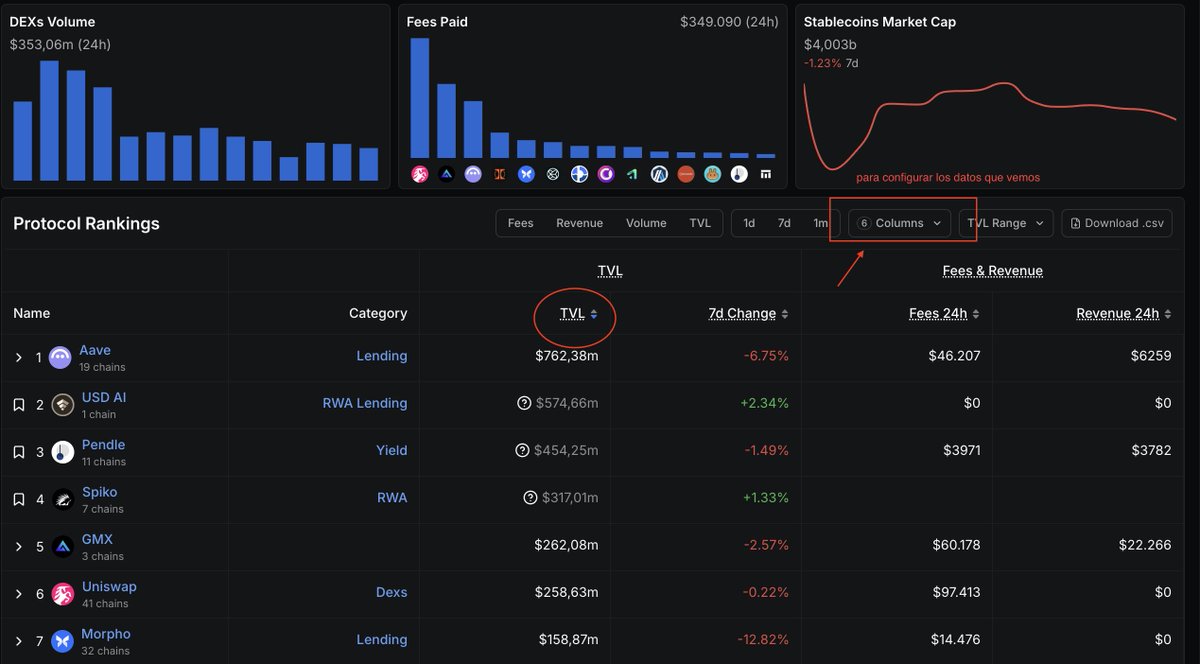
Task: Click the red-orange circle icon under Fees Paid
Action: pos(685,174)
